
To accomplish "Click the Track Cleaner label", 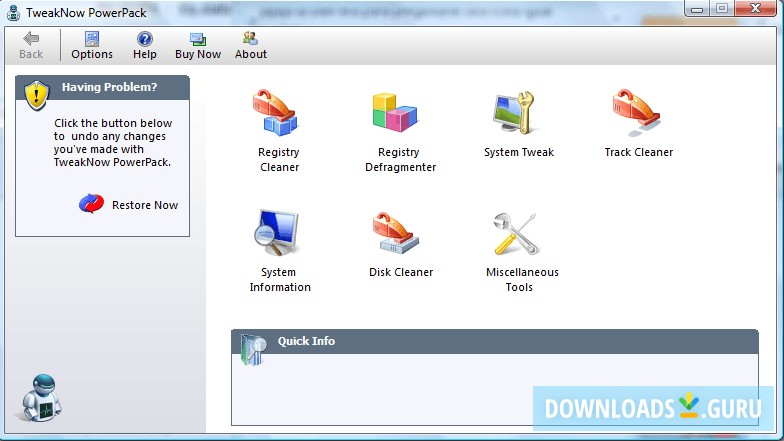I will (638, 152).
